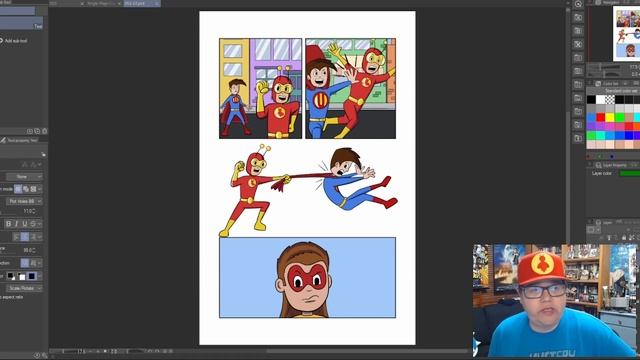
Task: Click the duplicate sub tool icon
Action: click(x=37, y=131)
